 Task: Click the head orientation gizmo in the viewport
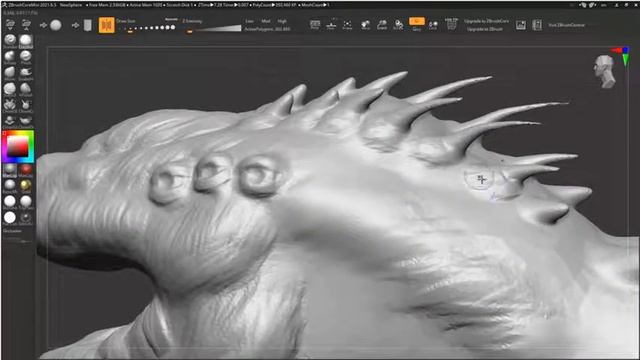[605, 71]
